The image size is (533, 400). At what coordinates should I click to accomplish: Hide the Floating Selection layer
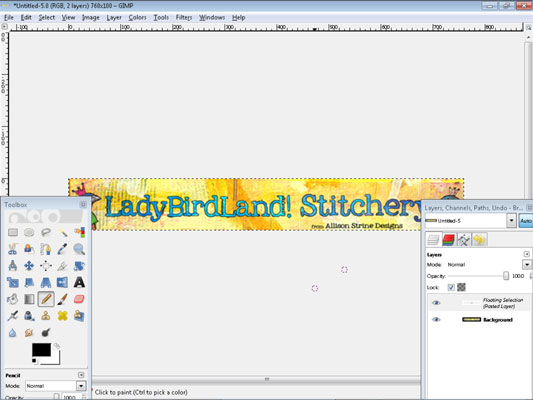pyautogui.click(x=436, y=303)
